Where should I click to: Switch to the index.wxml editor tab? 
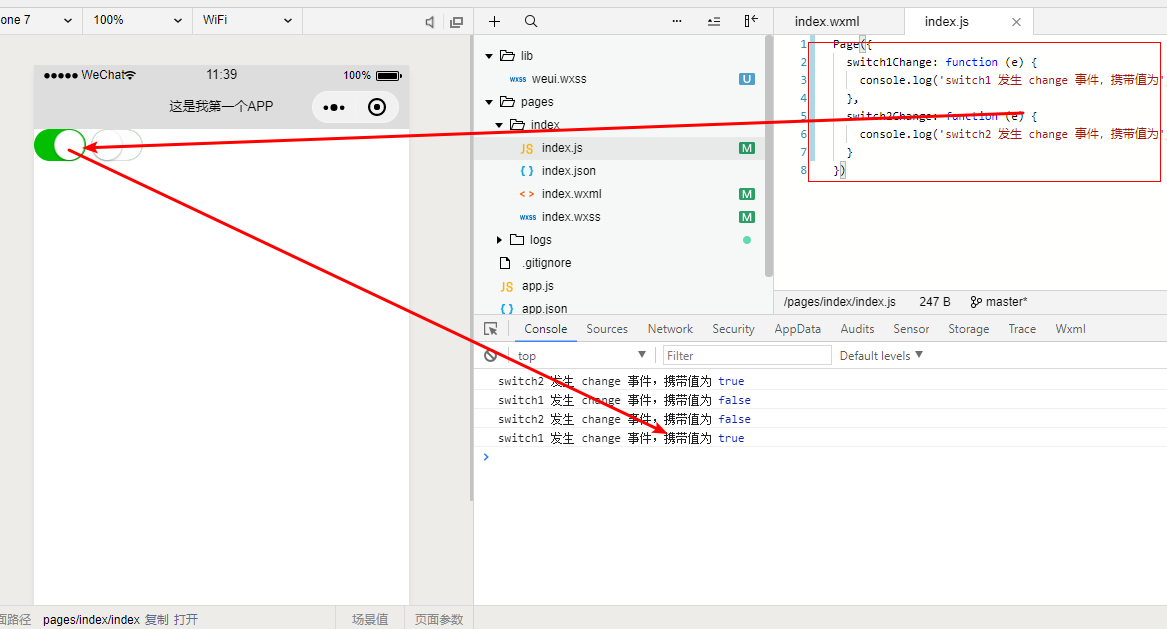pyautogui.click(x=826, y=21)
